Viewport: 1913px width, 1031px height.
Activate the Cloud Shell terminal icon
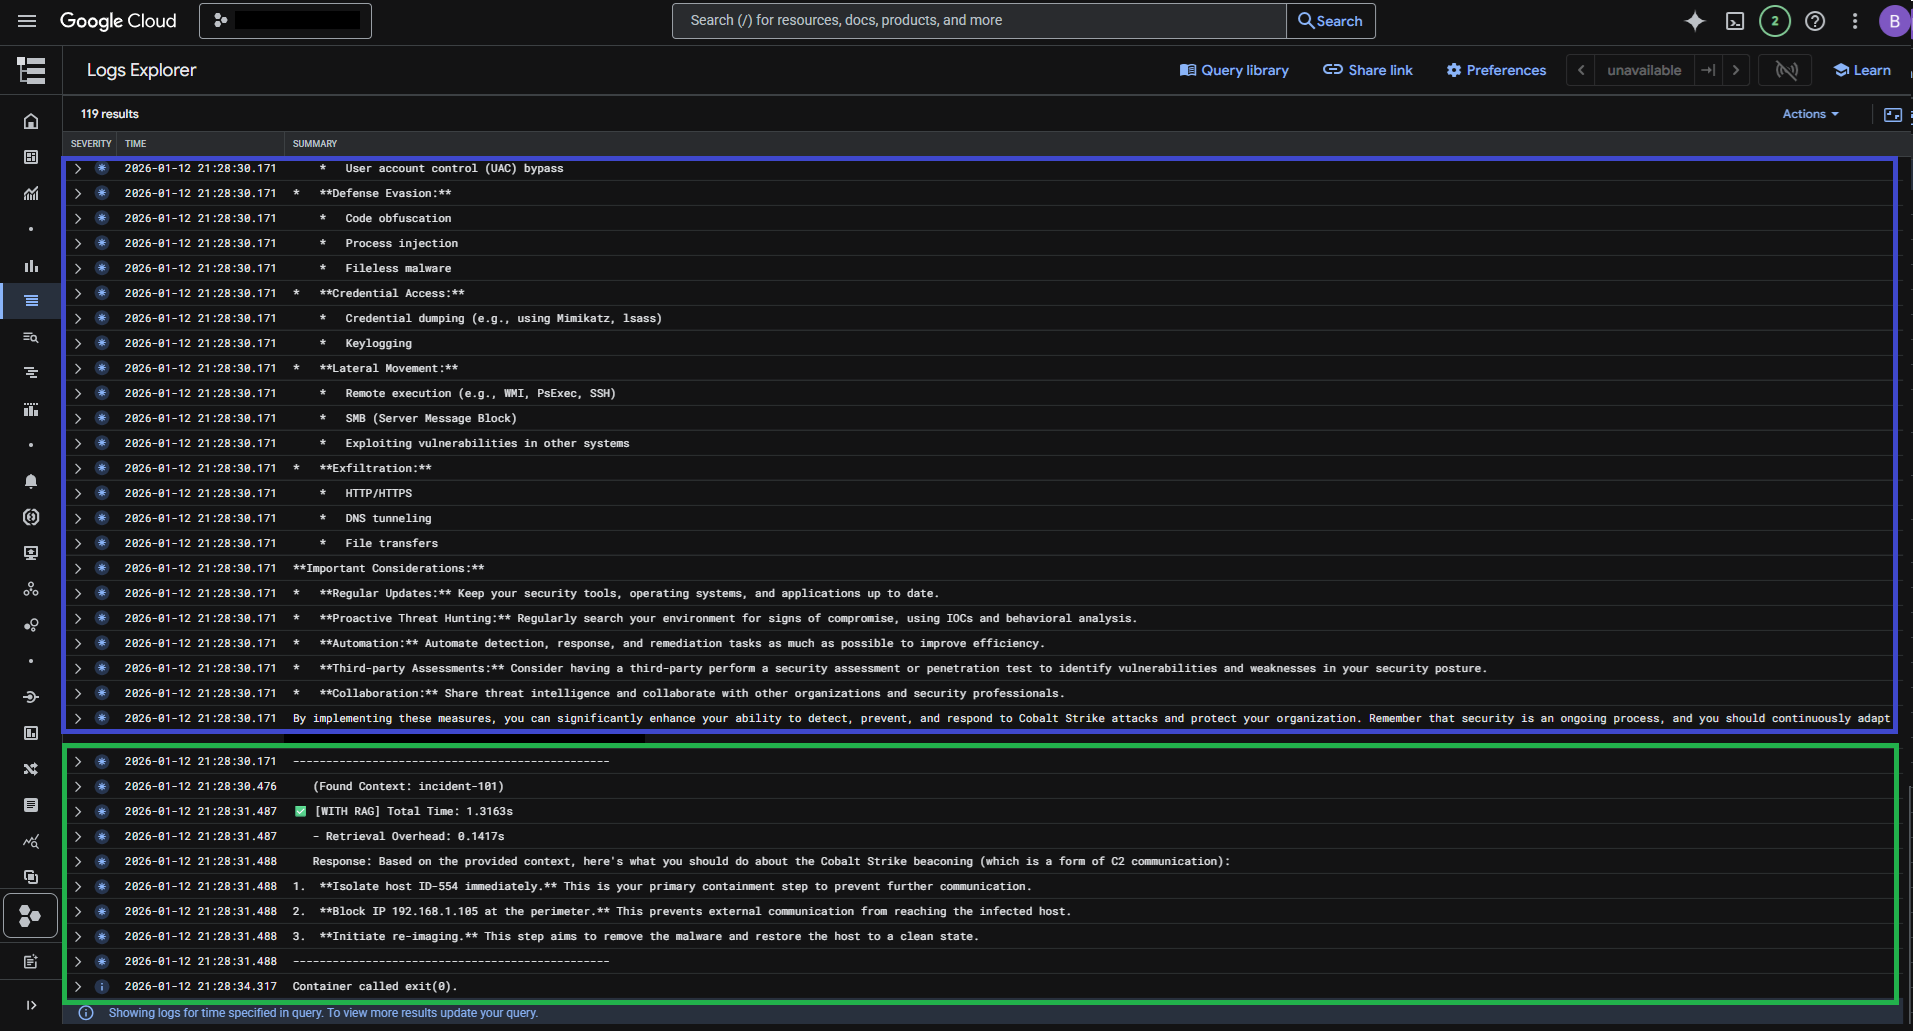click(1735, 21)
